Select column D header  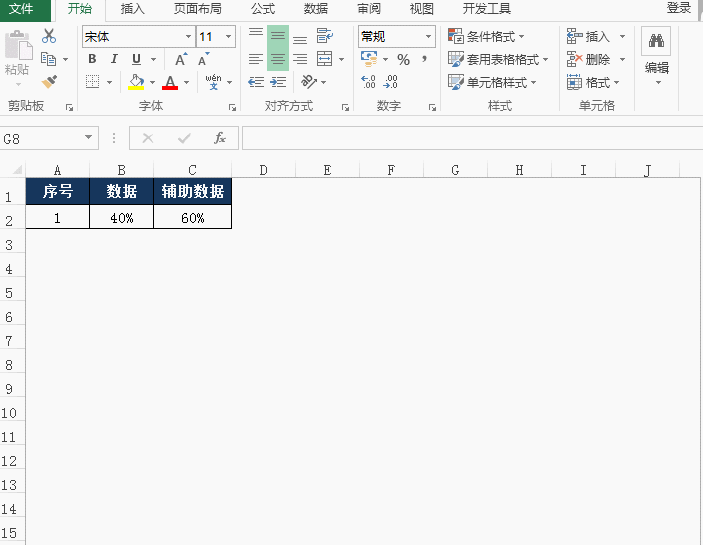[x=263, y=170]
